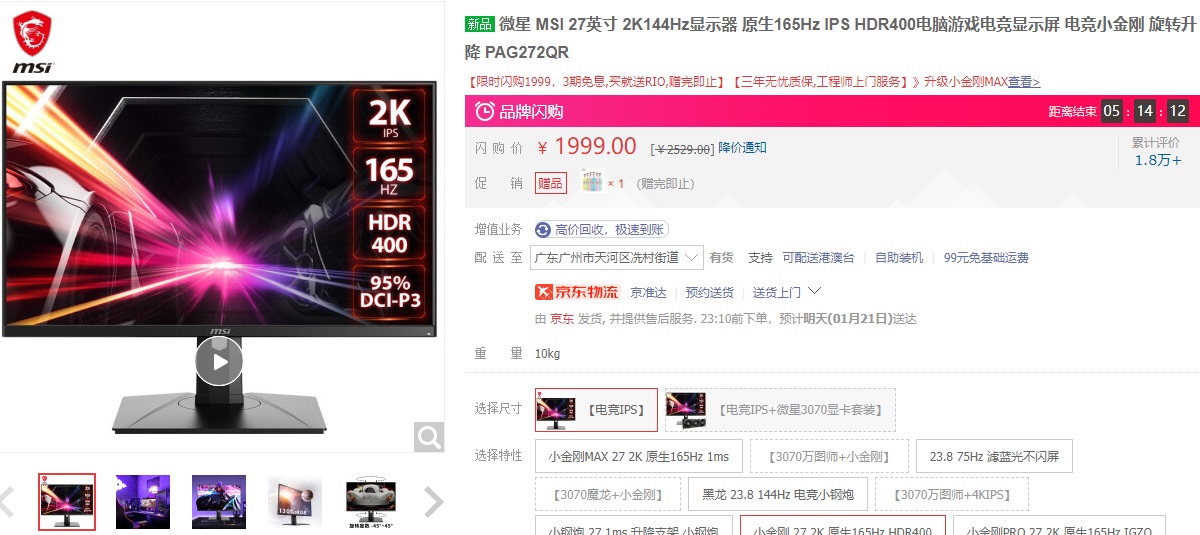Click the 新品 green badge in the title
The width and height of the screenshot is (1200, 535).
pyautogui.click(x=480, y=24)
